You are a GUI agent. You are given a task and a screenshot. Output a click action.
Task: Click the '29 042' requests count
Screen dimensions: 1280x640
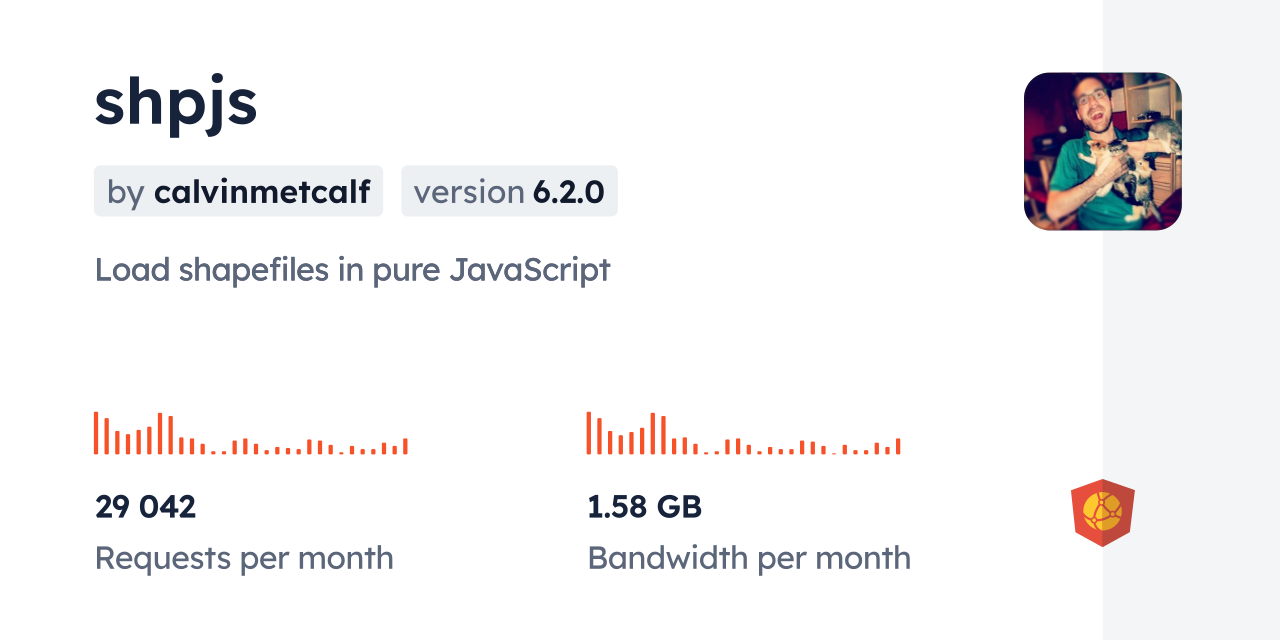pos(145,507)
